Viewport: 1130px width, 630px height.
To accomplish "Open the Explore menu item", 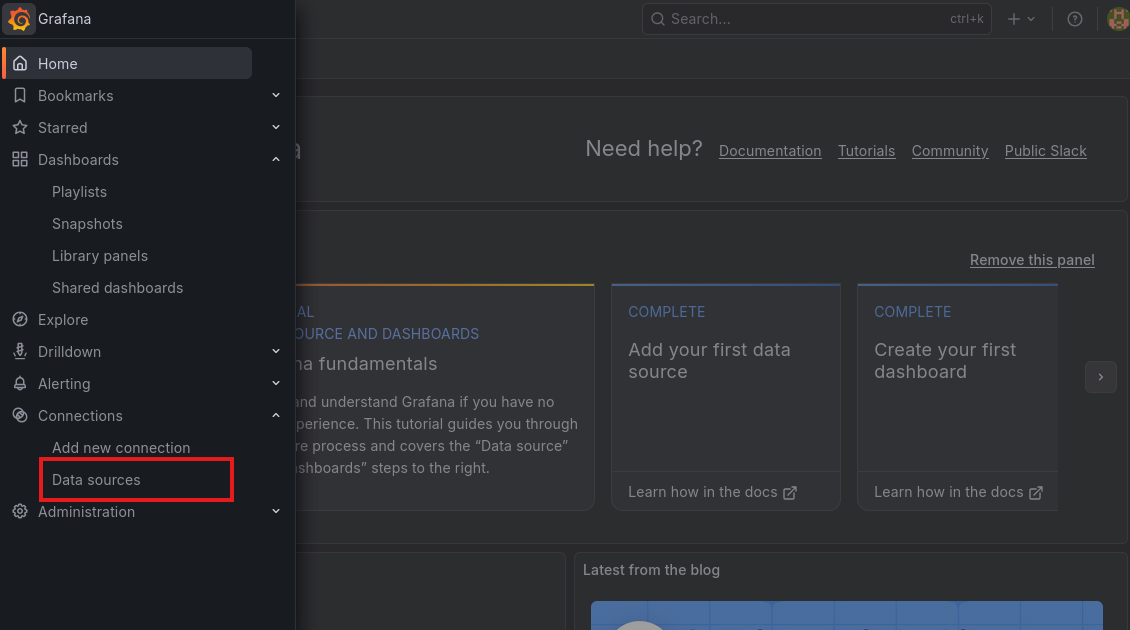I will coord(63,319).
